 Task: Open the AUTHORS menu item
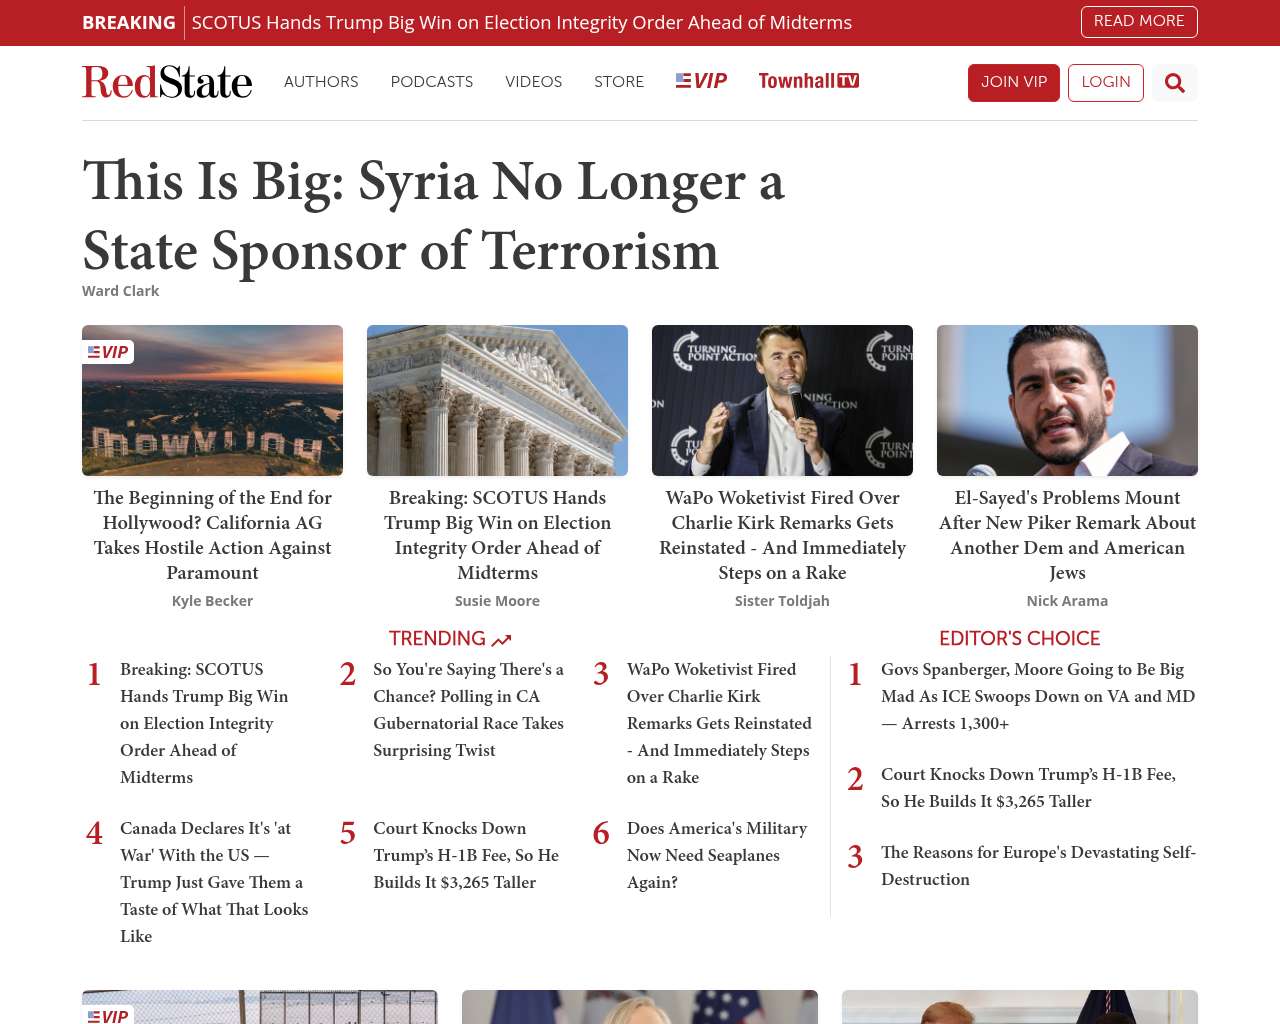click(x=321, y=82)
